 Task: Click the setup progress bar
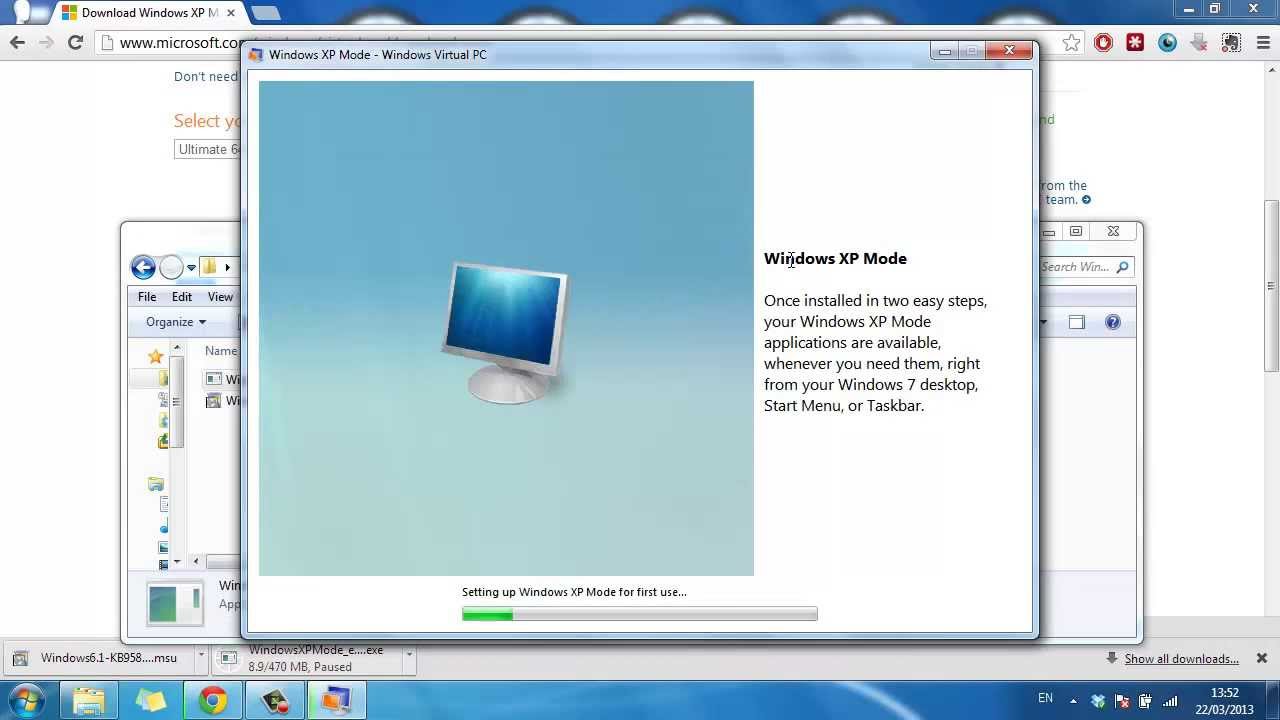(639, 614)
